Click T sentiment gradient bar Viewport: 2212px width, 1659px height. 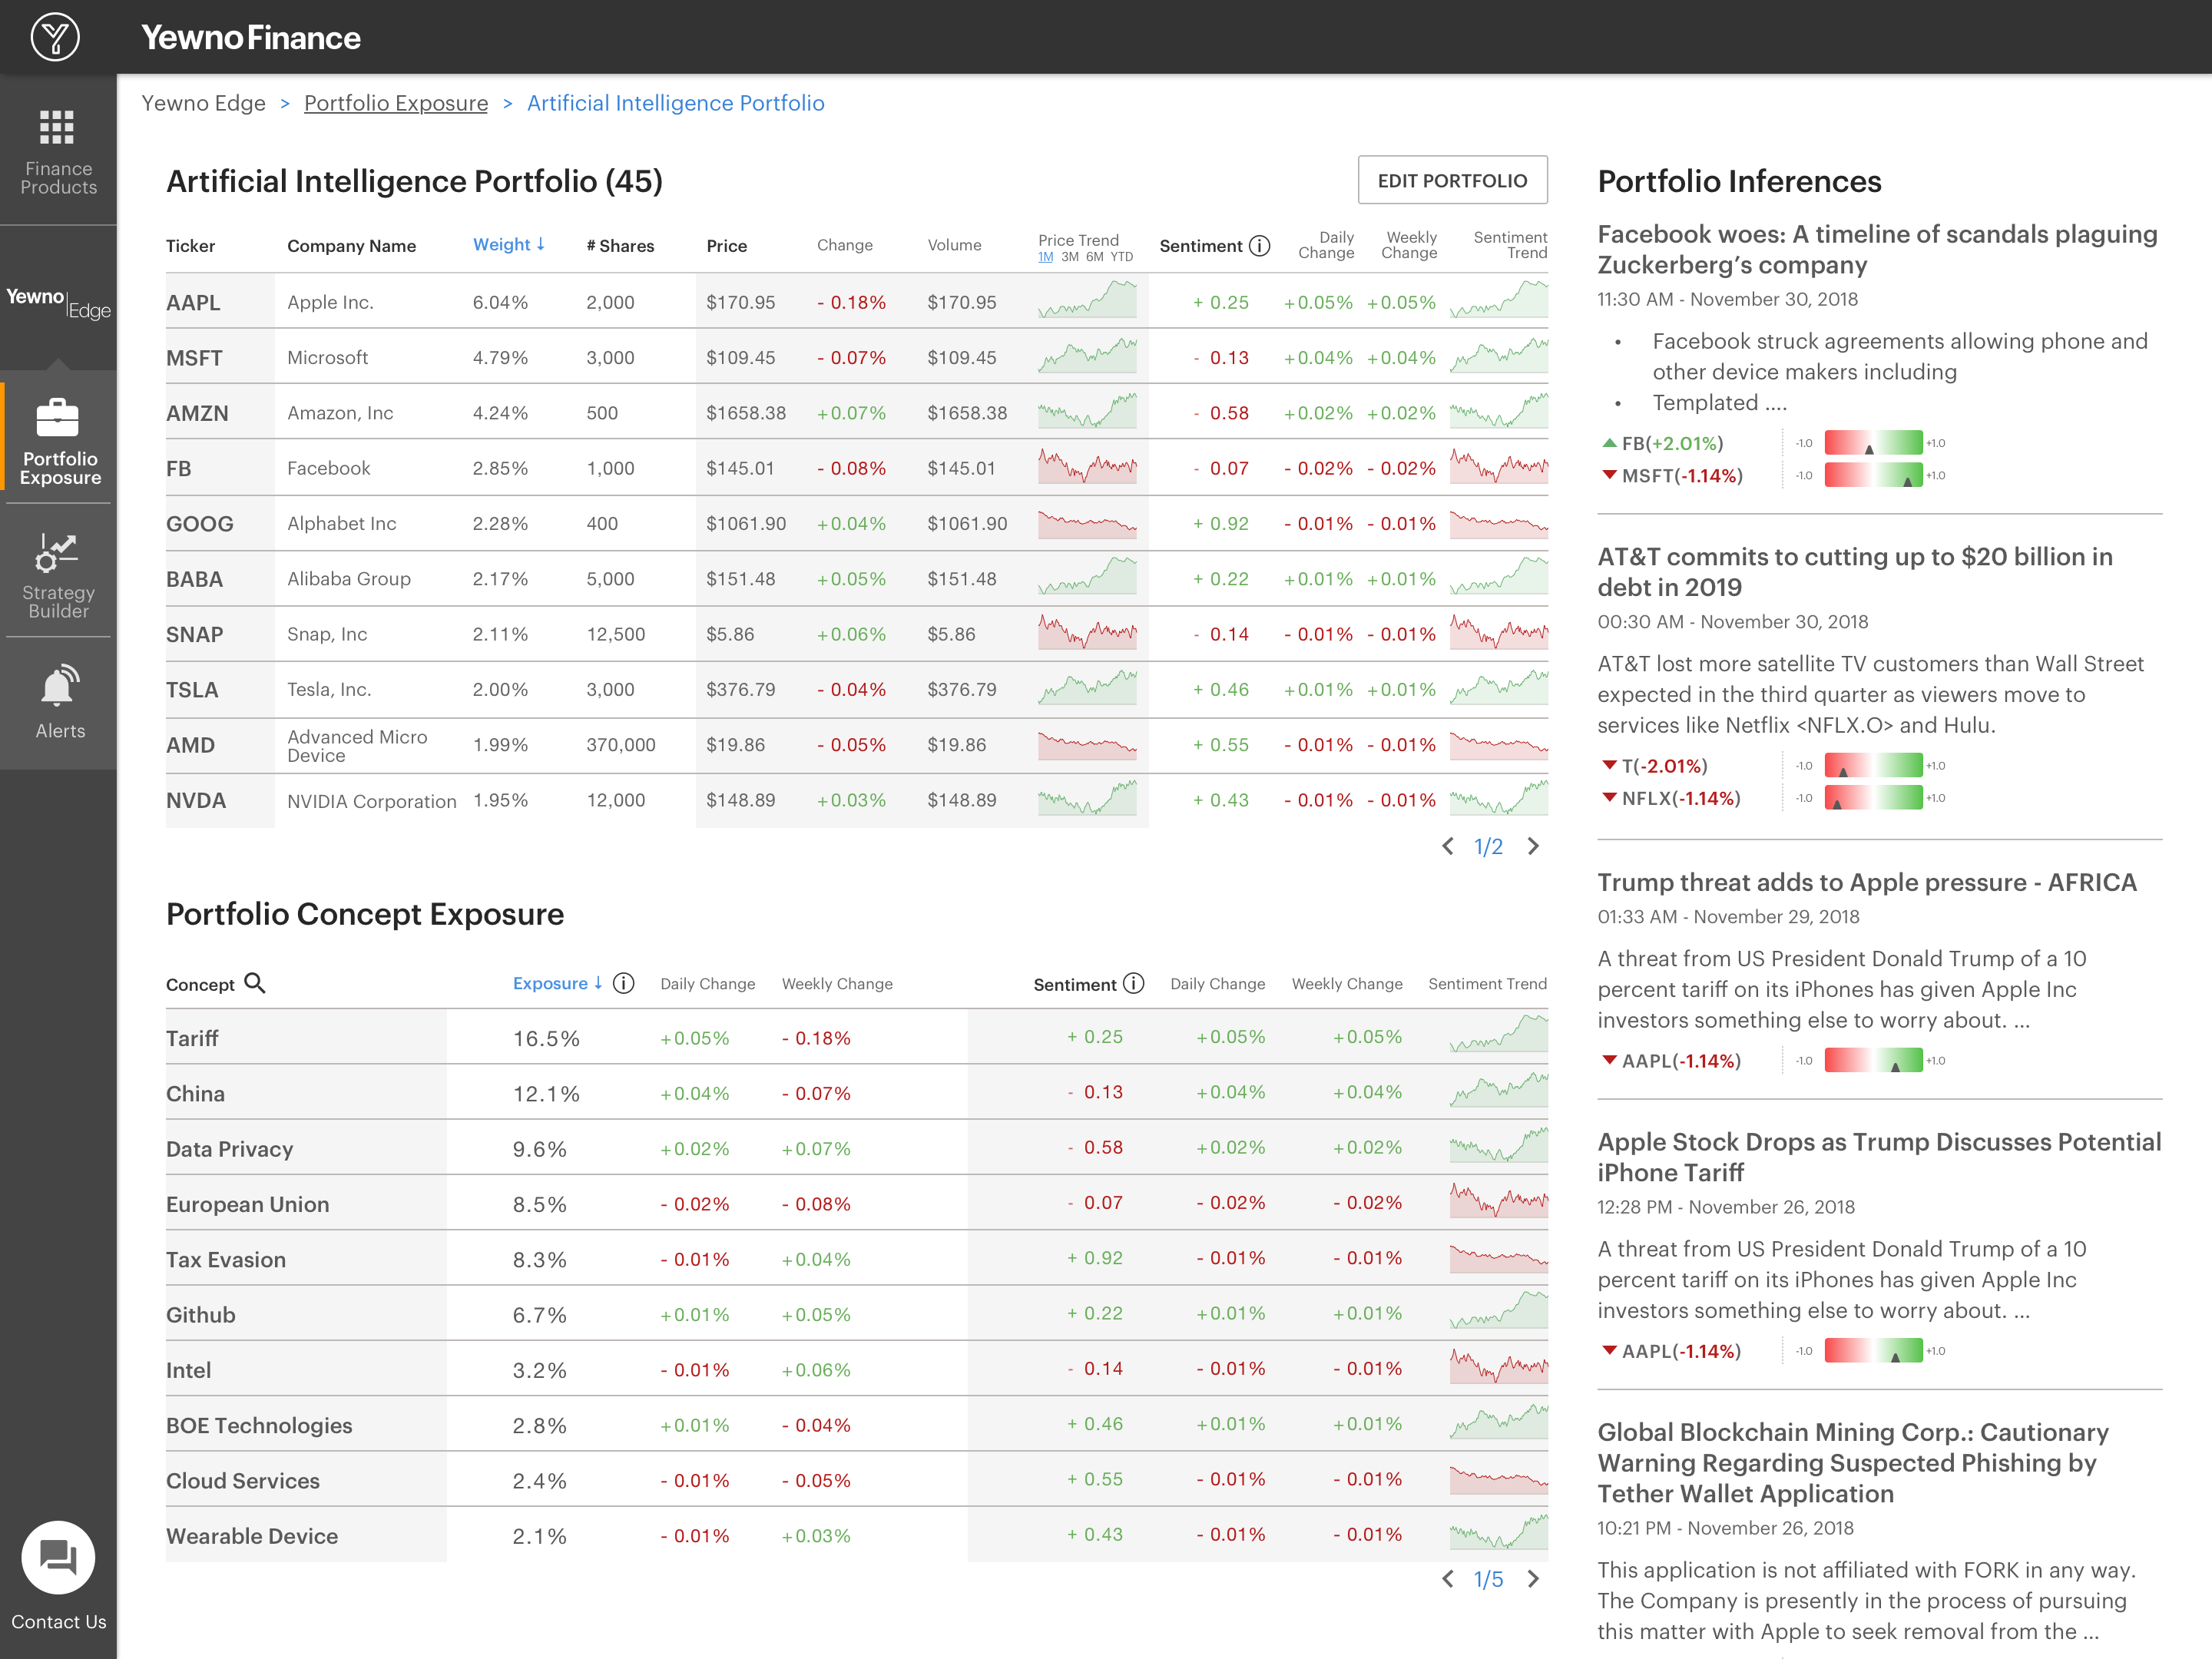pos(1873,766)
